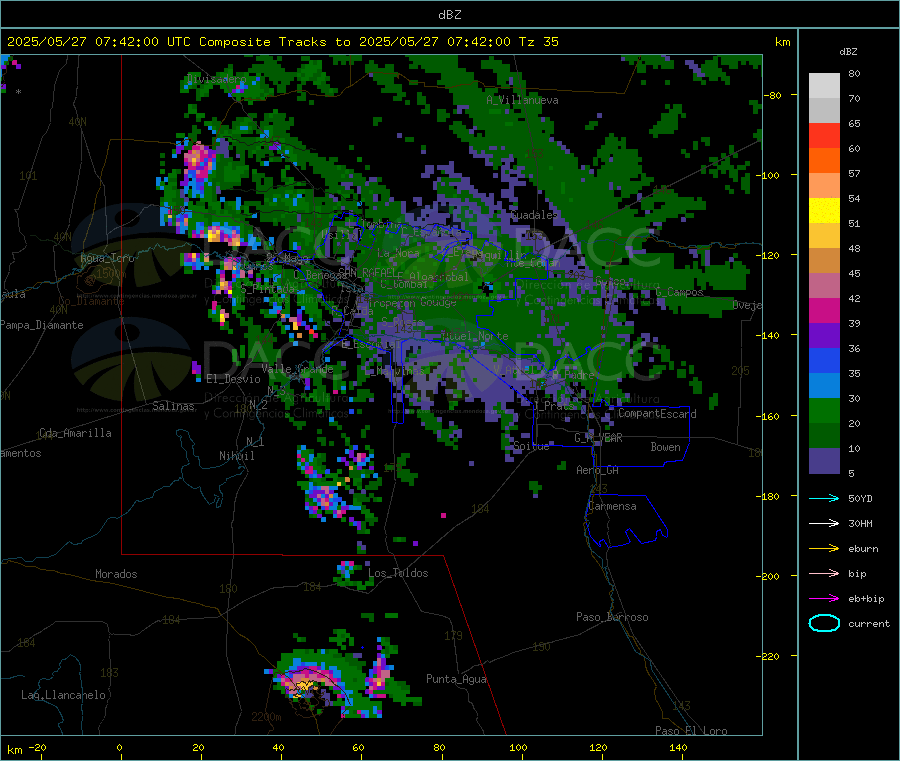
Task: Click the Pampa_Diamante map label
Action: coord(41,325)
